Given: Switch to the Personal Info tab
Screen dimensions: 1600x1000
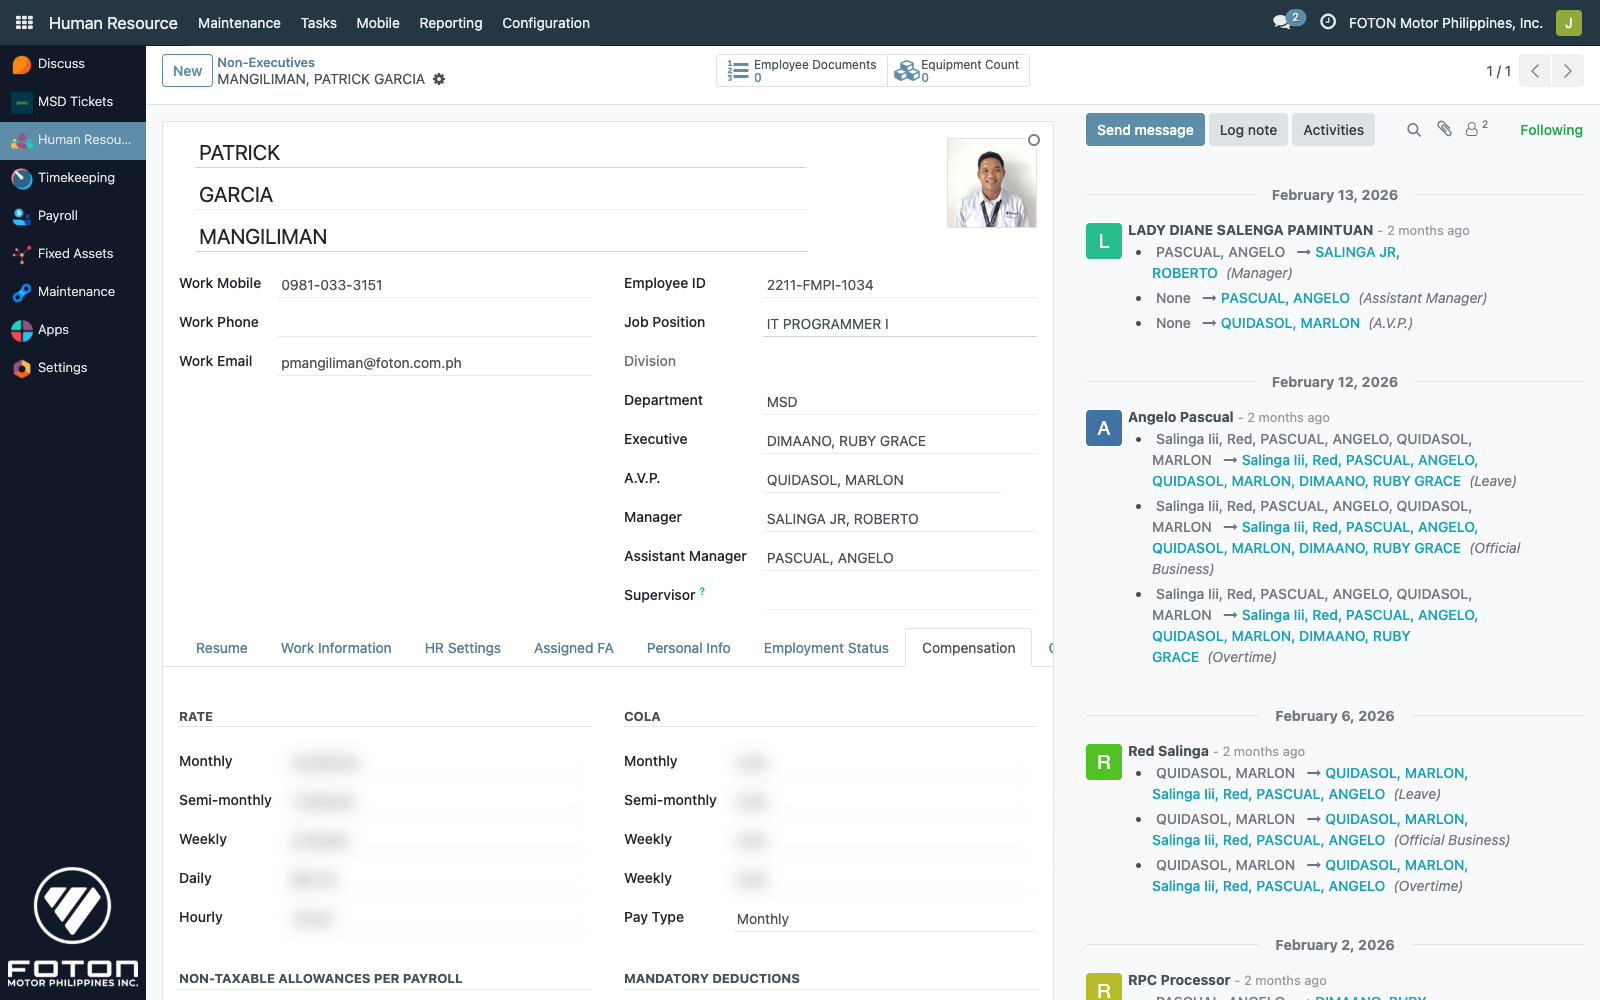Looking at the screenshot, I should pyautogui.click(x=688, y=648).
